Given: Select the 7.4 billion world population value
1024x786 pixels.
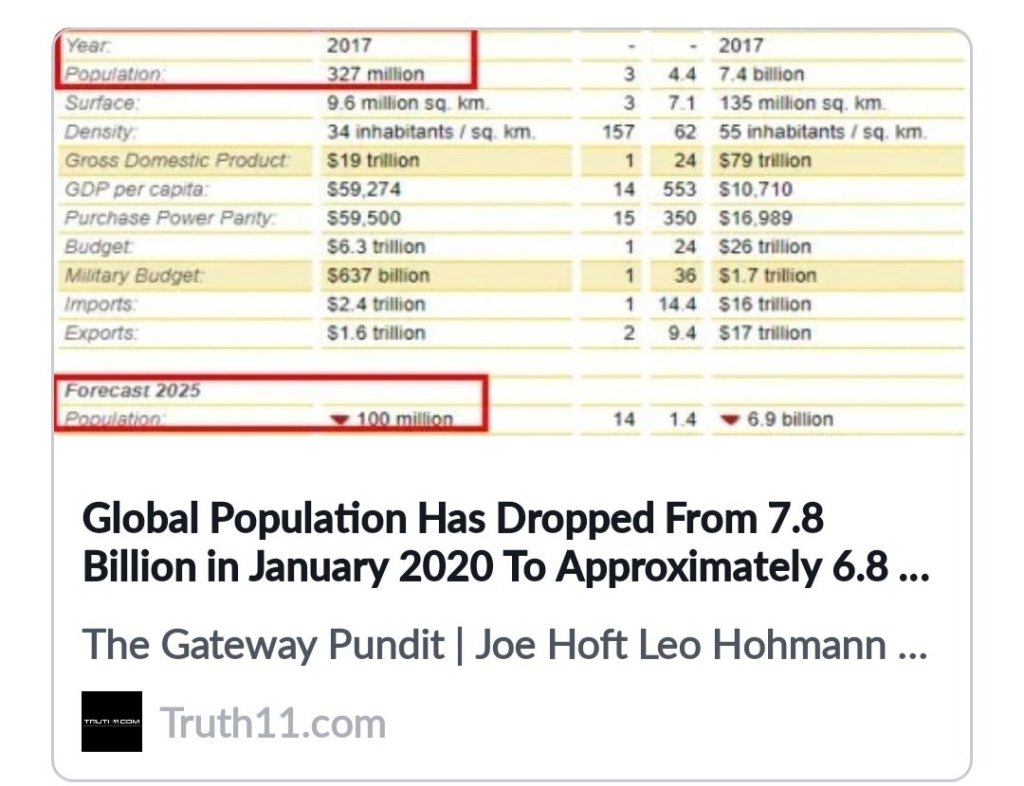Looking at the screenshot, I should tap(761, 74).
